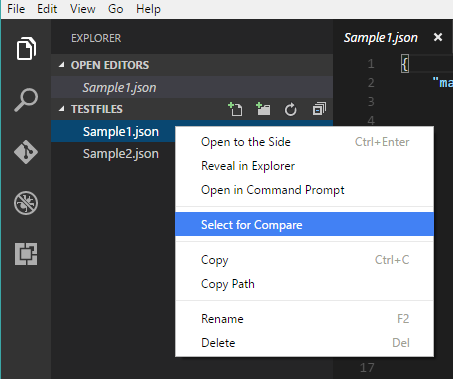
Task: Choose Open to the Side
Action: [304, 142]
